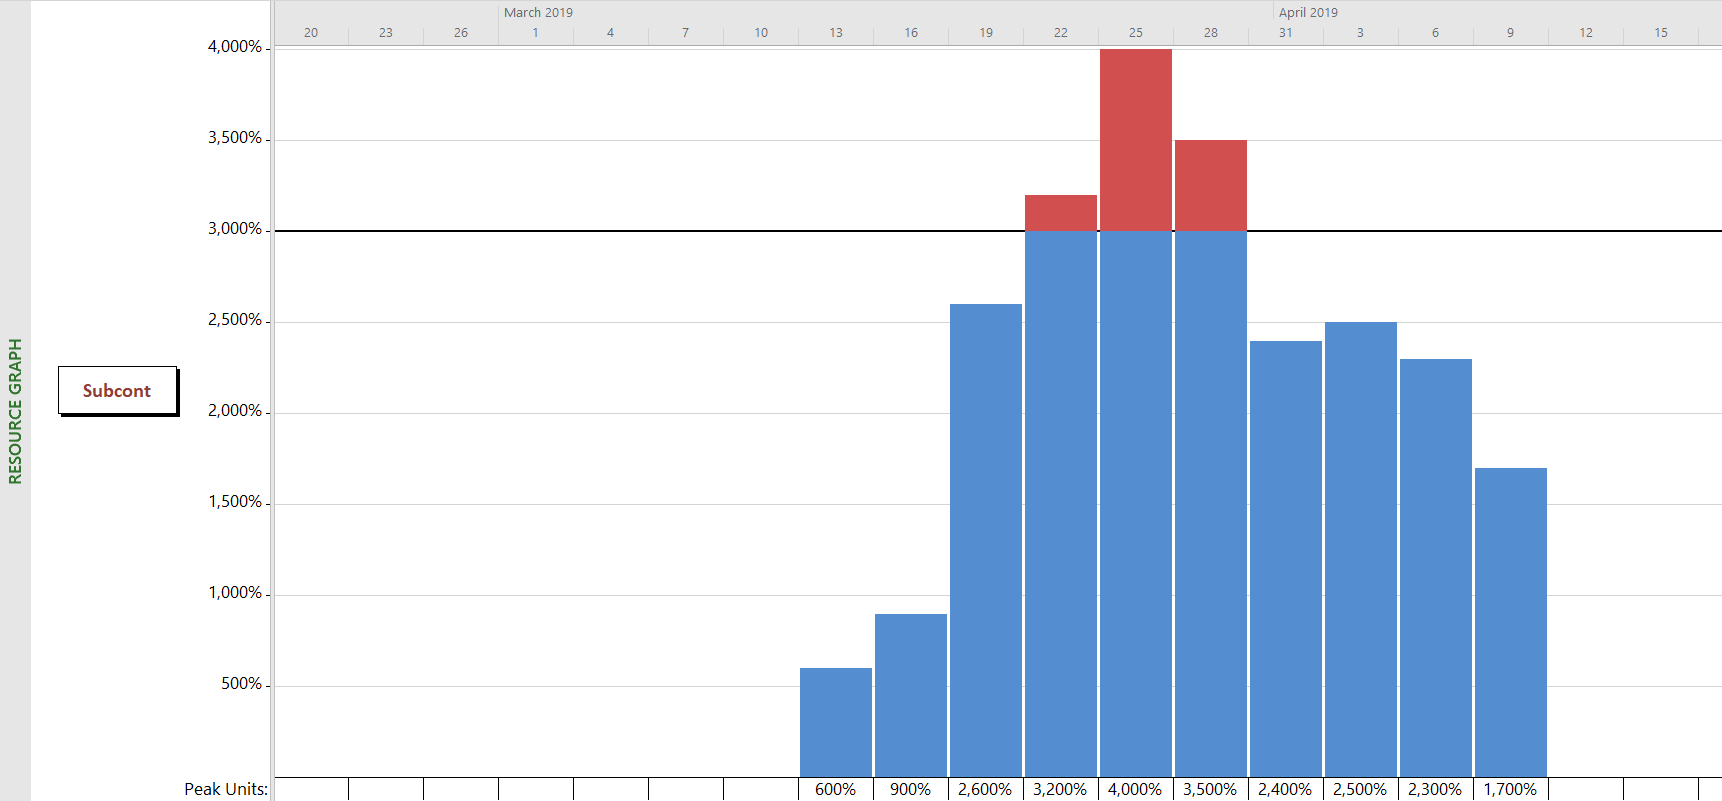Screen dimensions: 1722x801
Task: Click date 9 in April timescale
Action: pyautogui.click(x=1510, y=33)
